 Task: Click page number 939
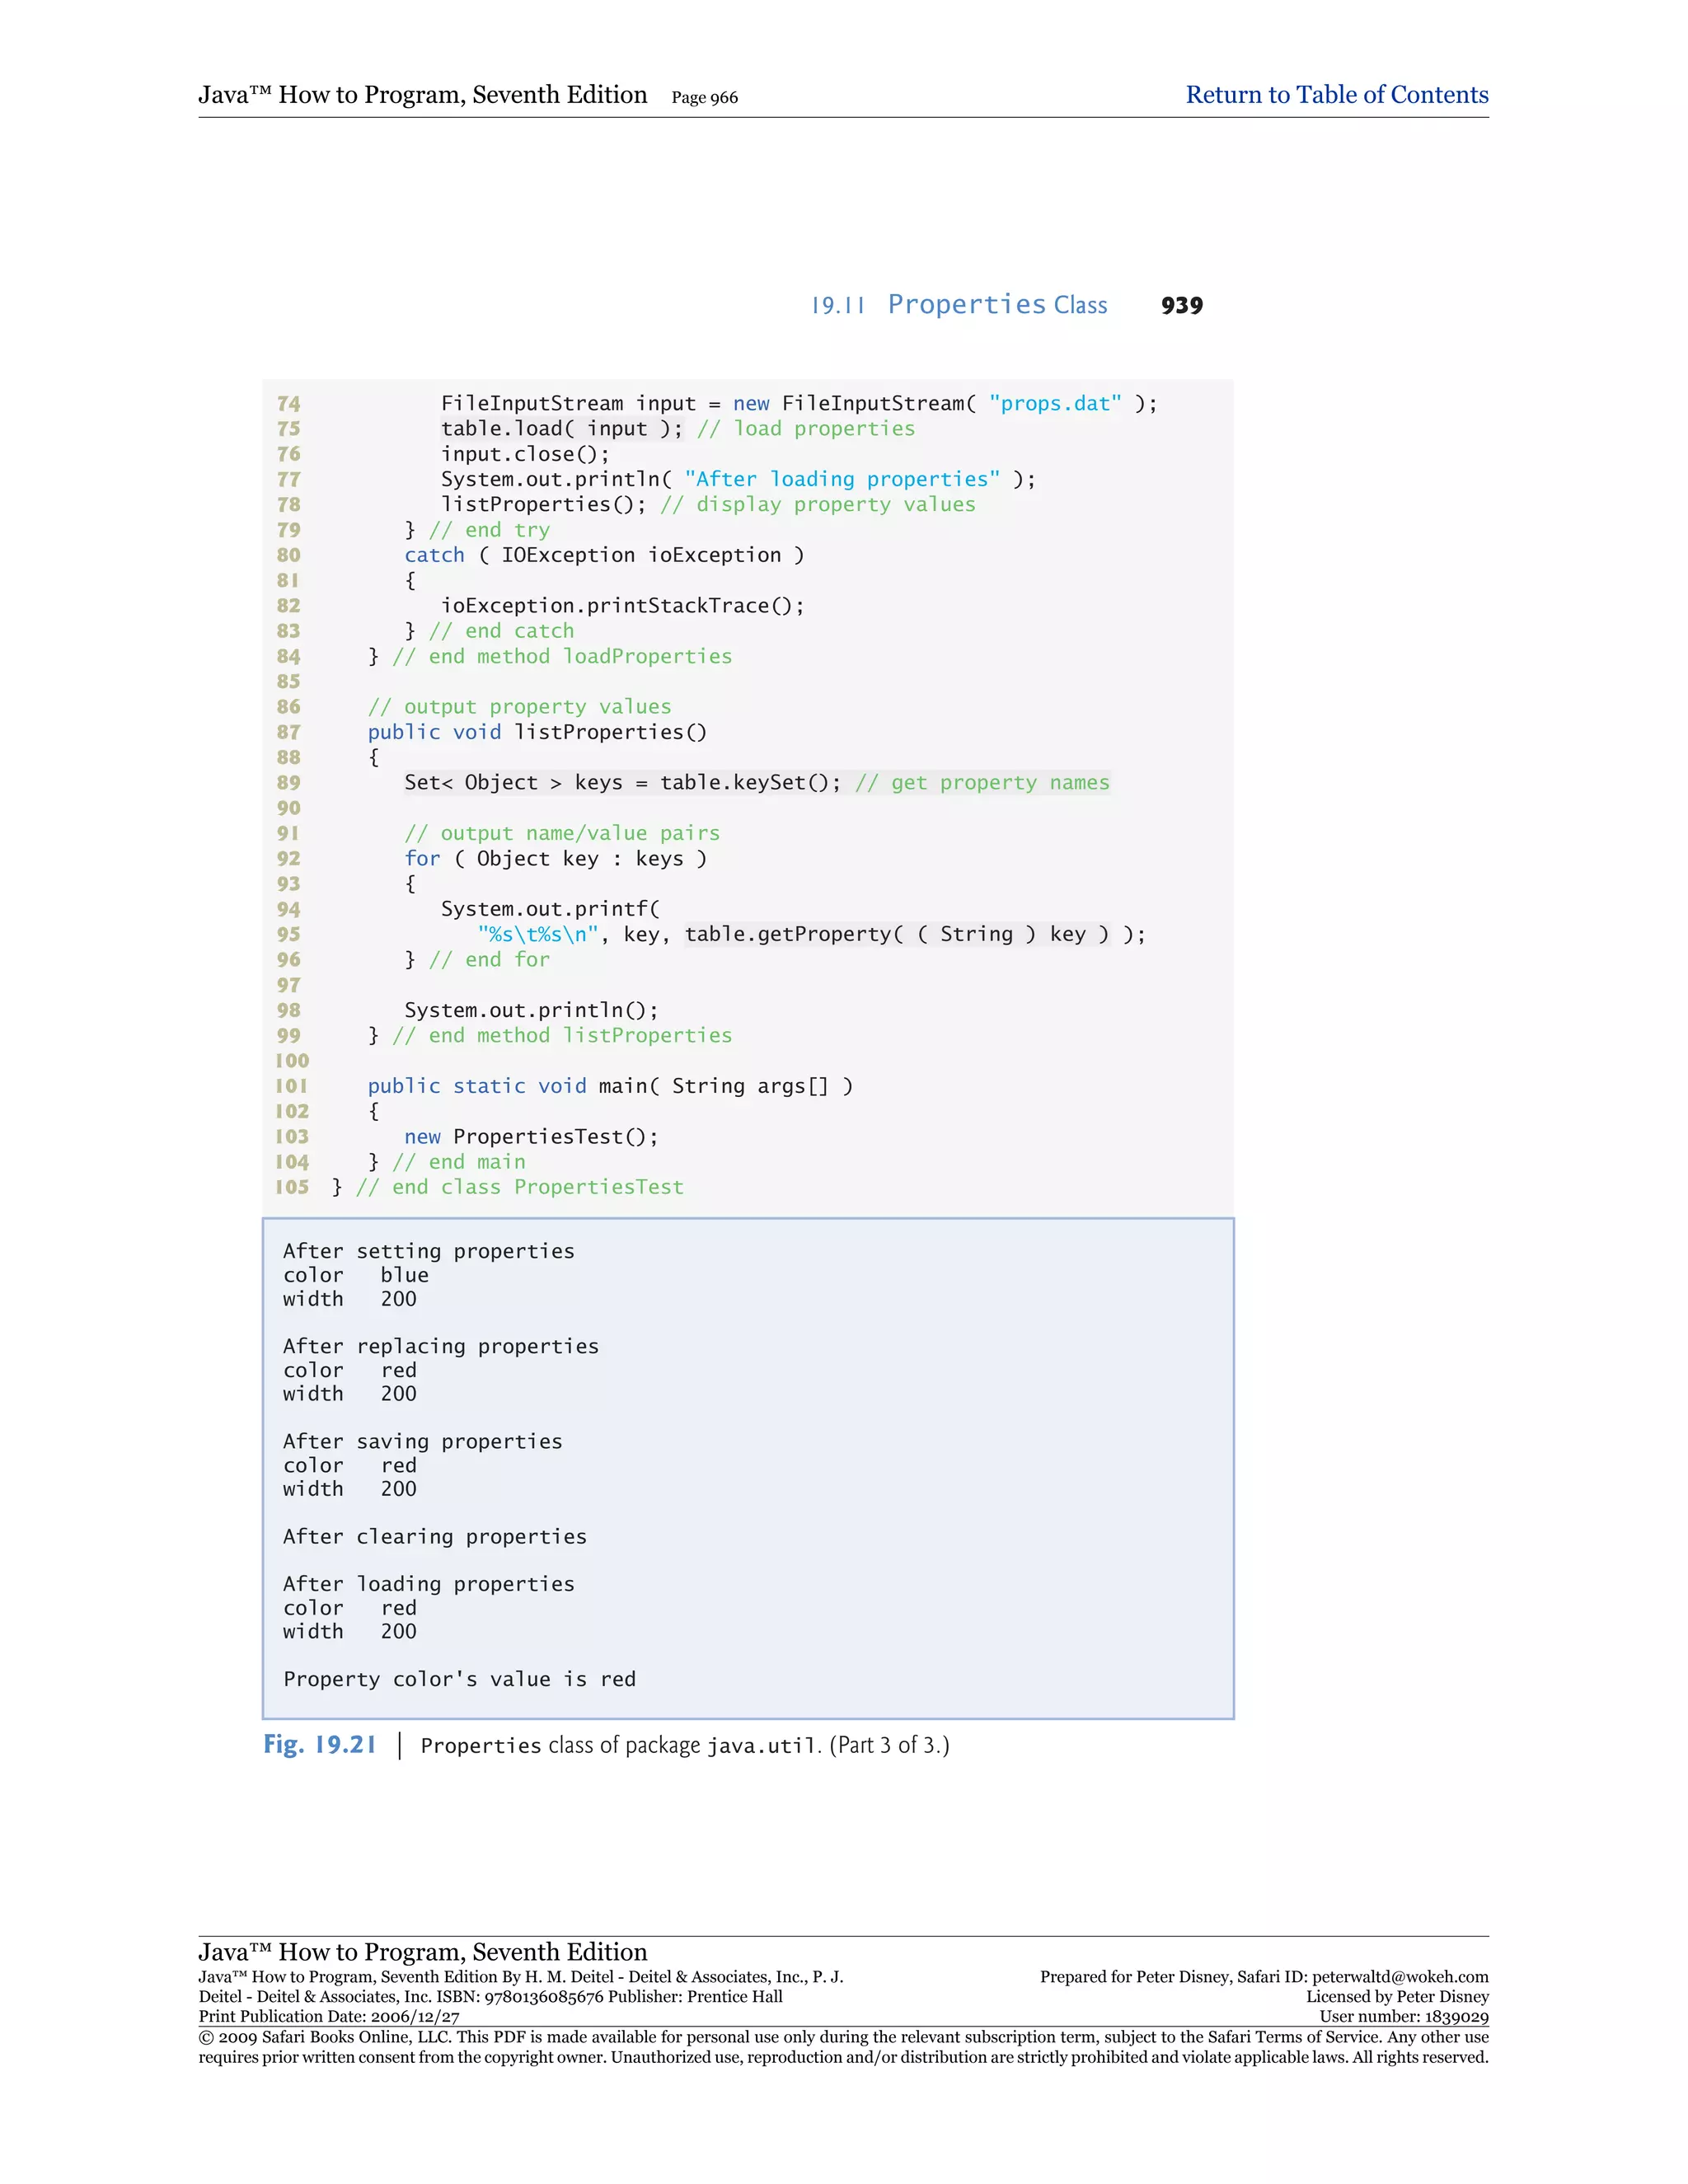click(1181, 306)
